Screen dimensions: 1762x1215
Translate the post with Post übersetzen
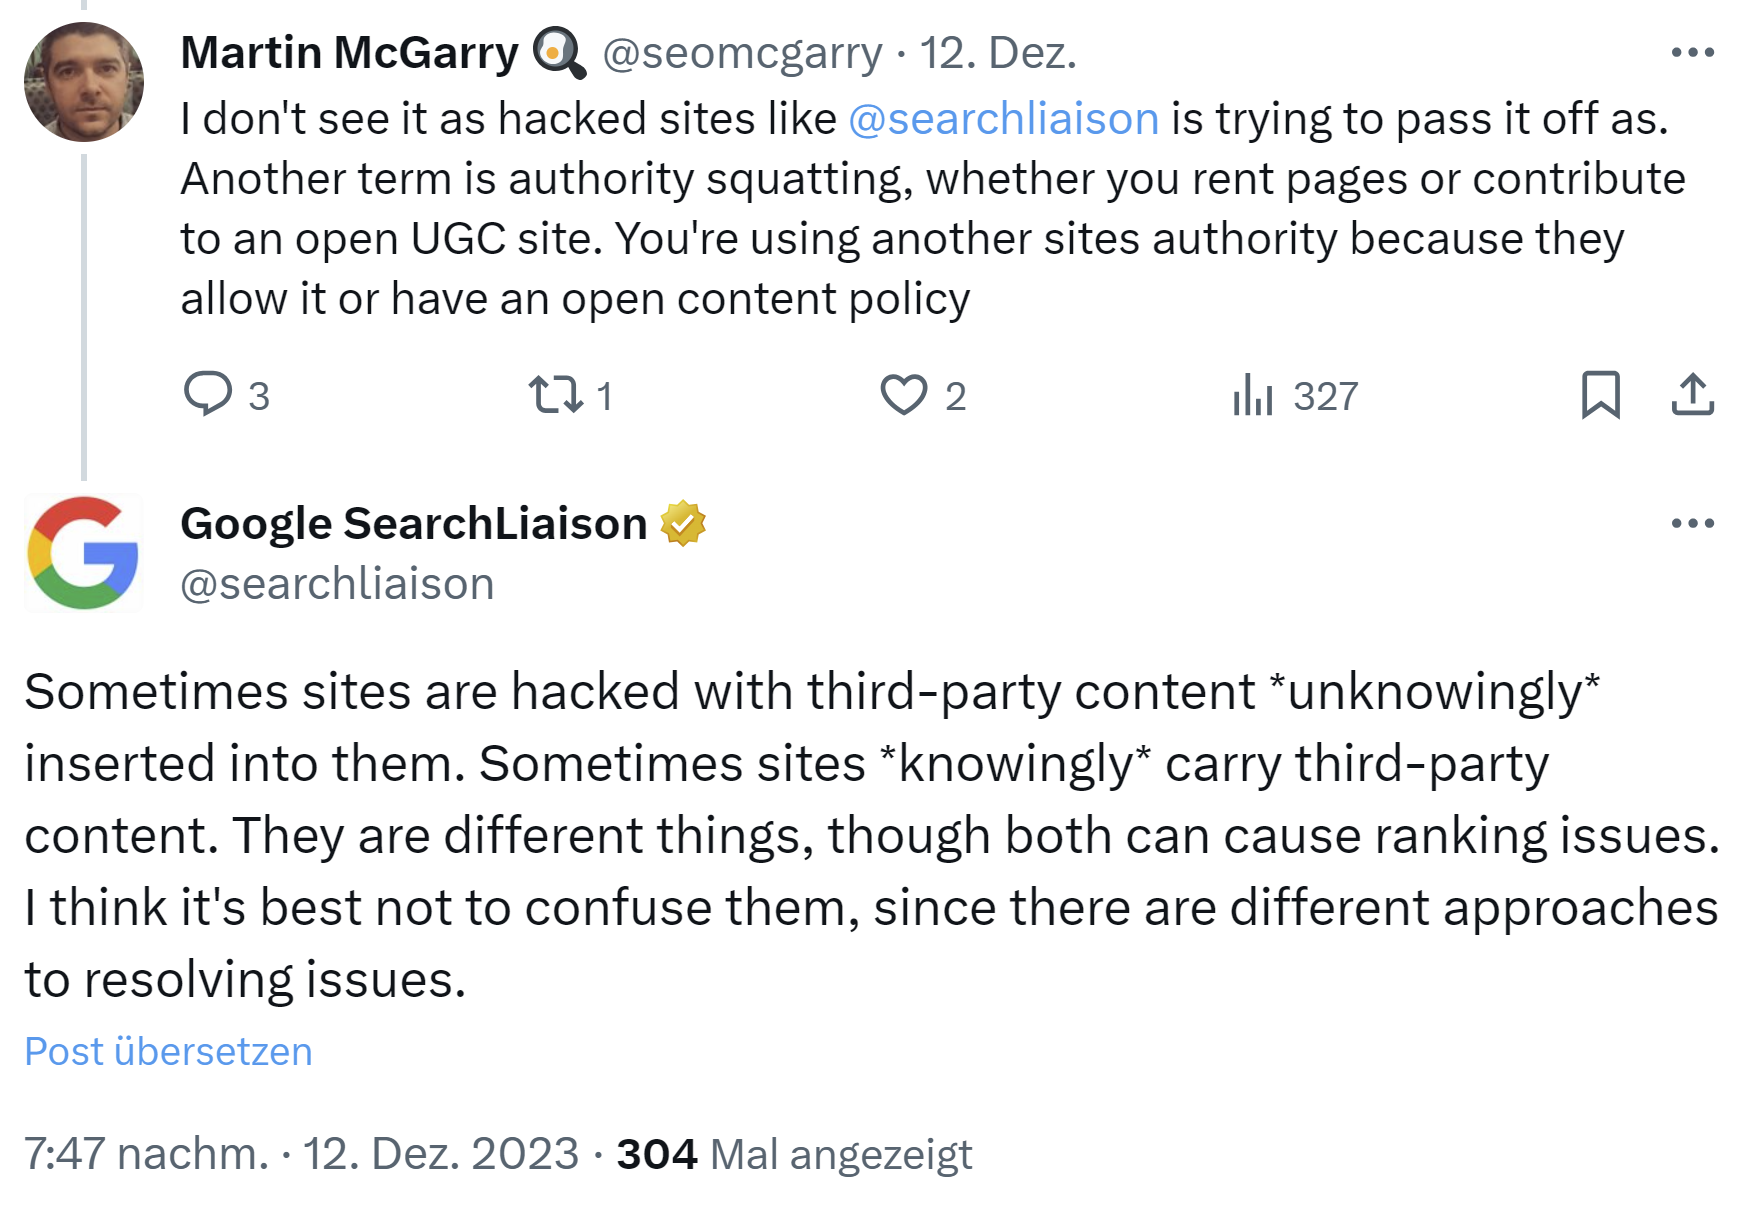coord(167,1050)
